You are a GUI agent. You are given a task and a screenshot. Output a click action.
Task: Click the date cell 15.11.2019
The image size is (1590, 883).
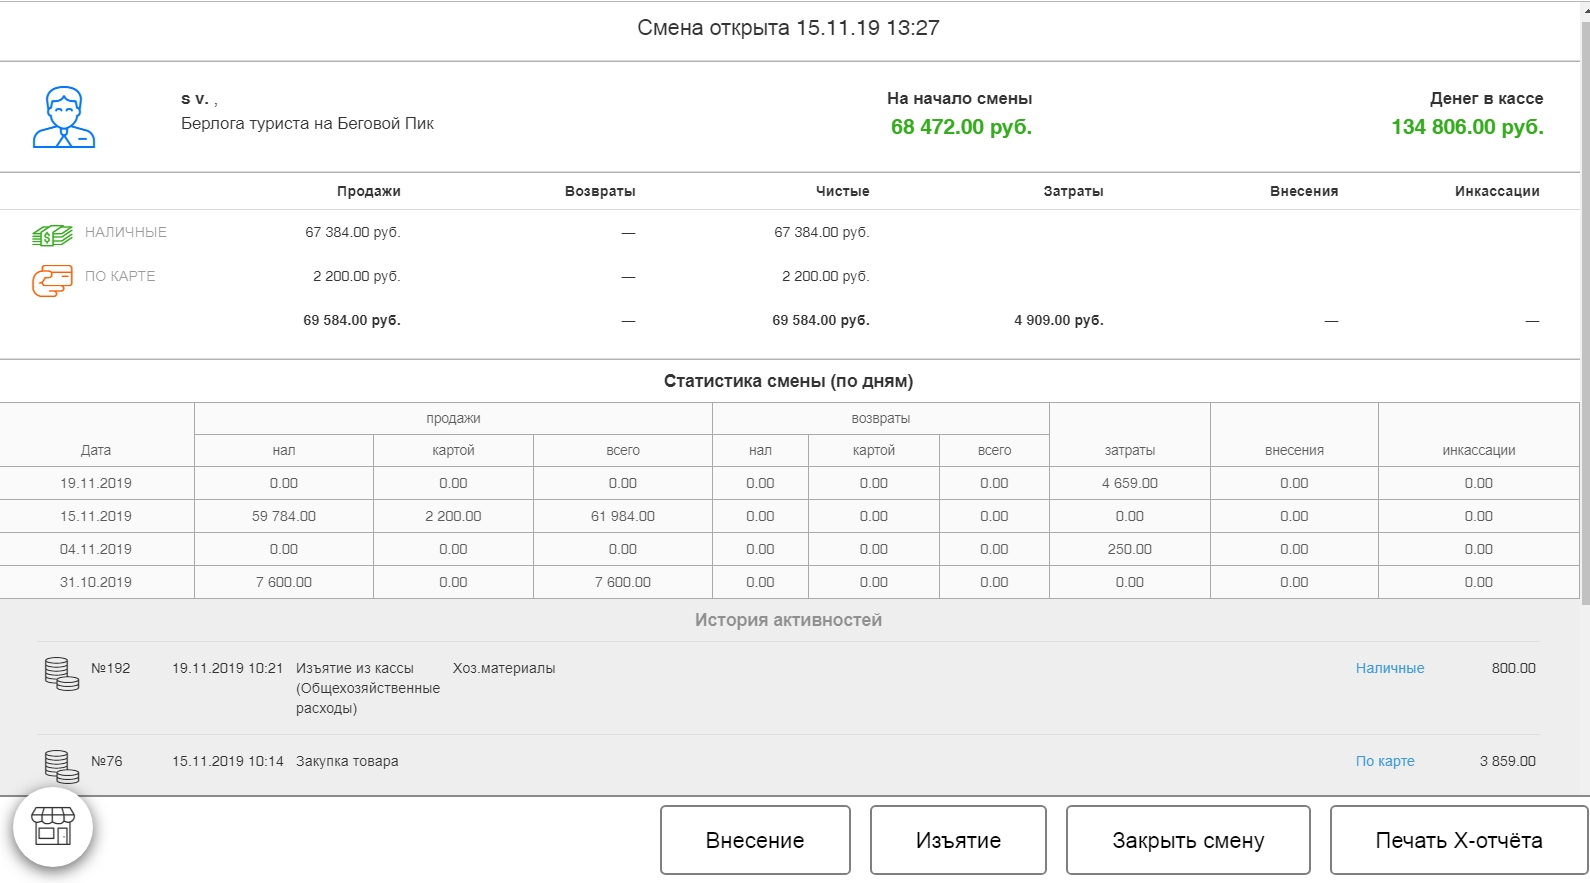click(x=96, y=516)
